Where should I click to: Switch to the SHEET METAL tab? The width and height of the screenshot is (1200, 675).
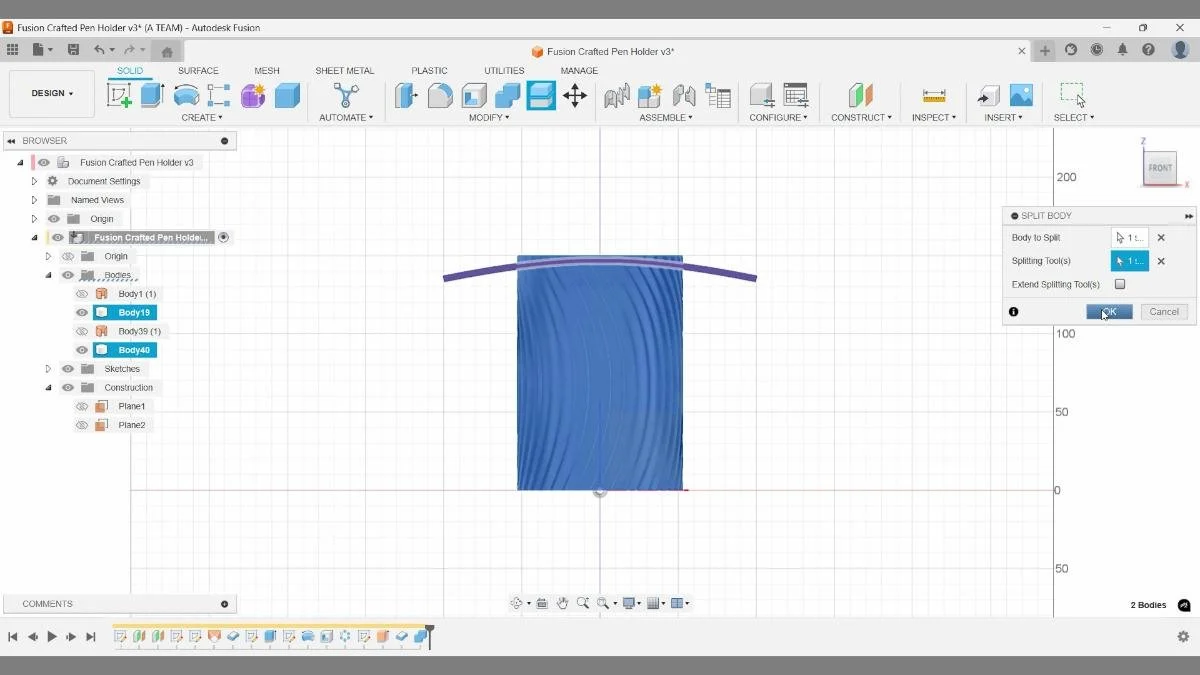pyautogui.click(x=345, y=71)
